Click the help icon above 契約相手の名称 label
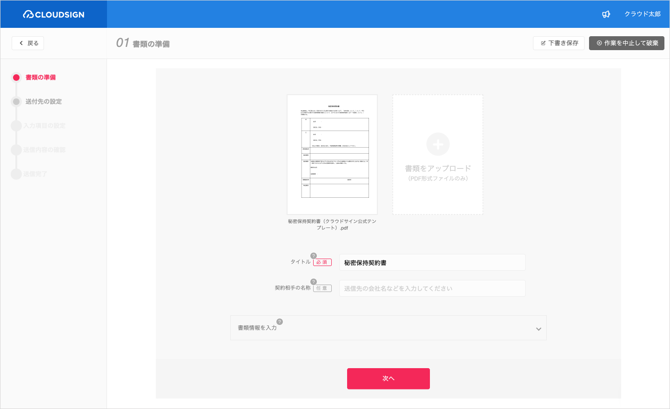 (314, 282)
